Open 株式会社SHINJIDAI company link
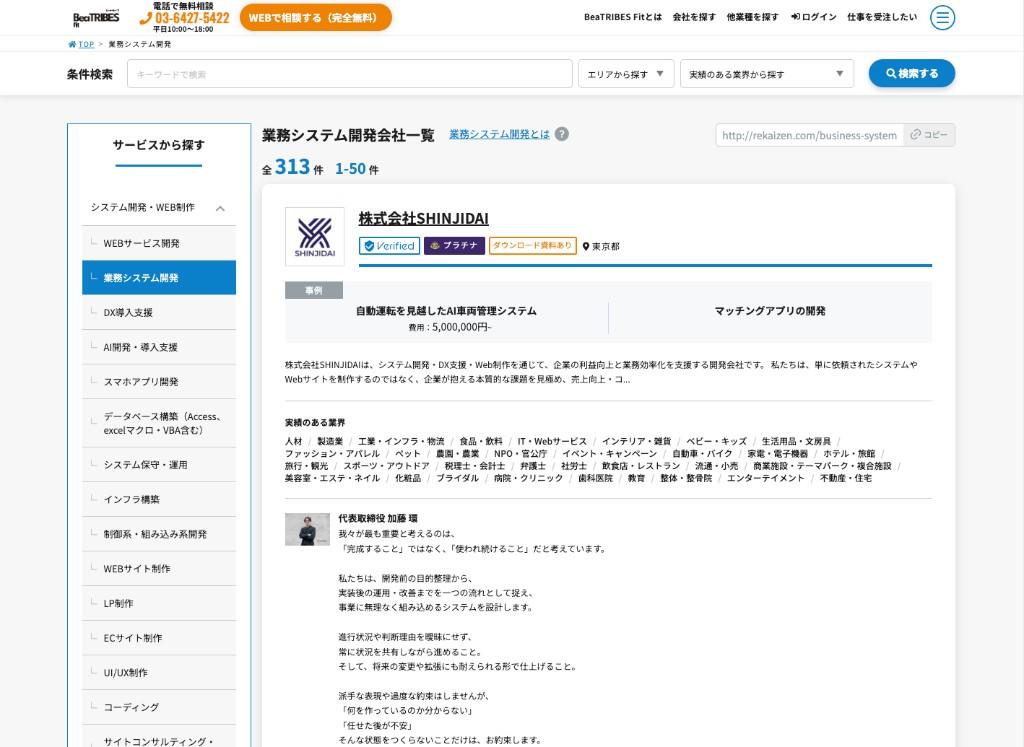This screenshot has height=747, width=1024. point(423,218)
